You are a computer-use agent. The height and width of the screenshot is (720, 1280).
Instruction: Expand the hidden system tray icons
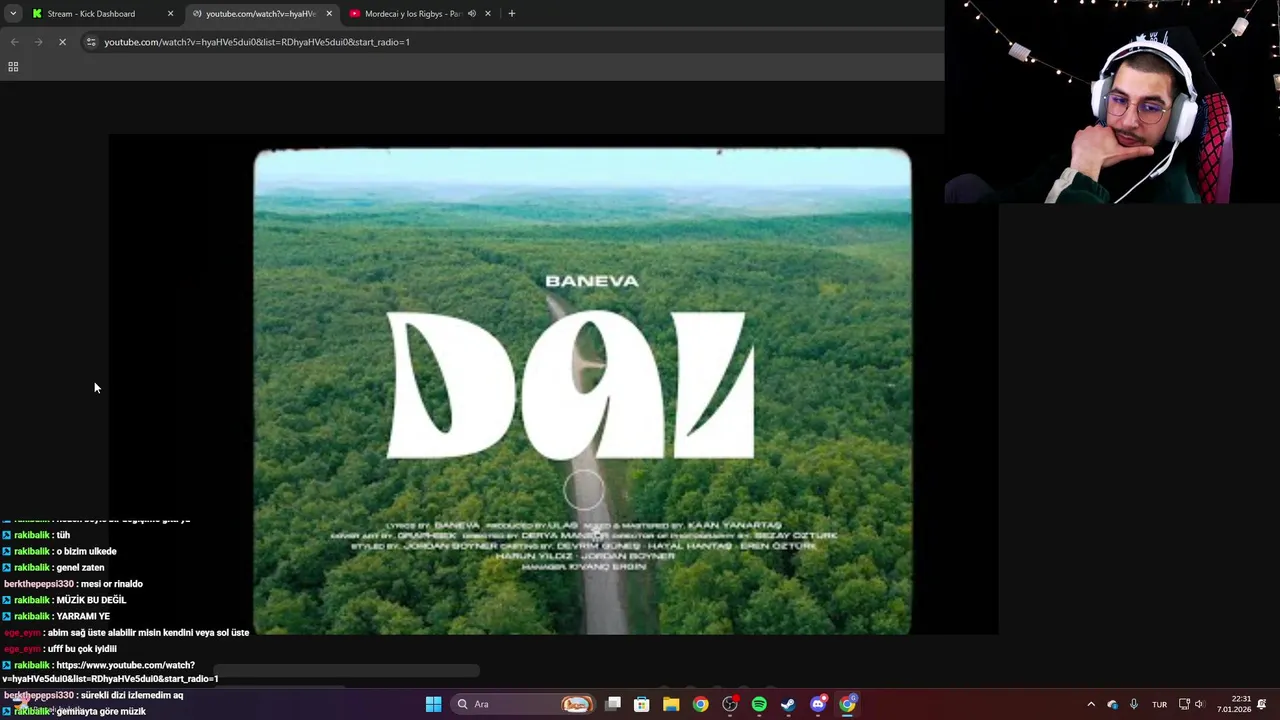click(1091, 704)
